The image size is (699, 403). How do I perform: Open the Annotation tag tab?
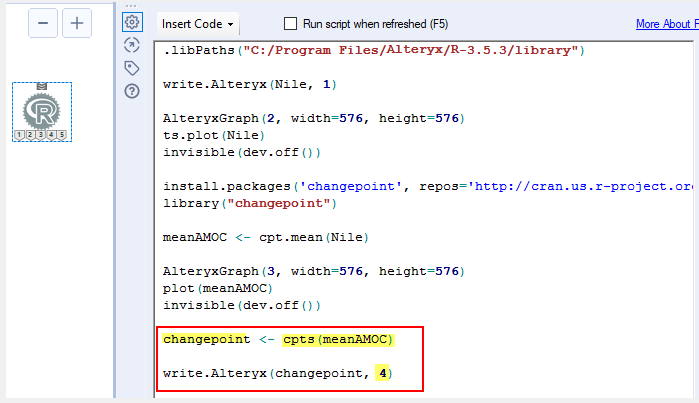132,68
